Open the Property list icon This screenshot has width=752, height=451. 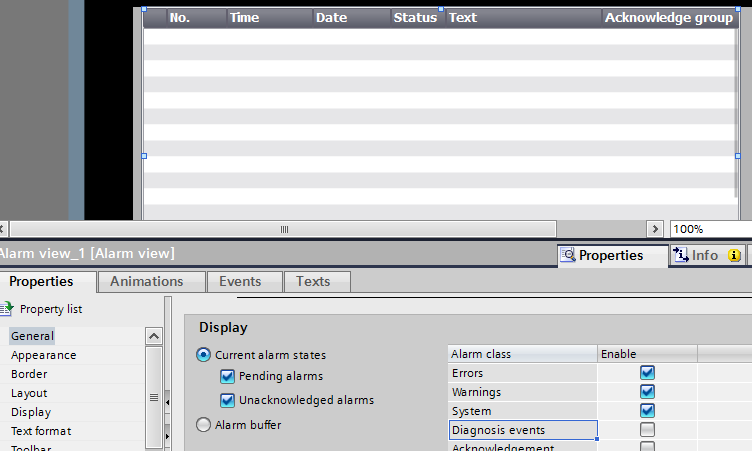pyautogui.click(x=6, y=309)
